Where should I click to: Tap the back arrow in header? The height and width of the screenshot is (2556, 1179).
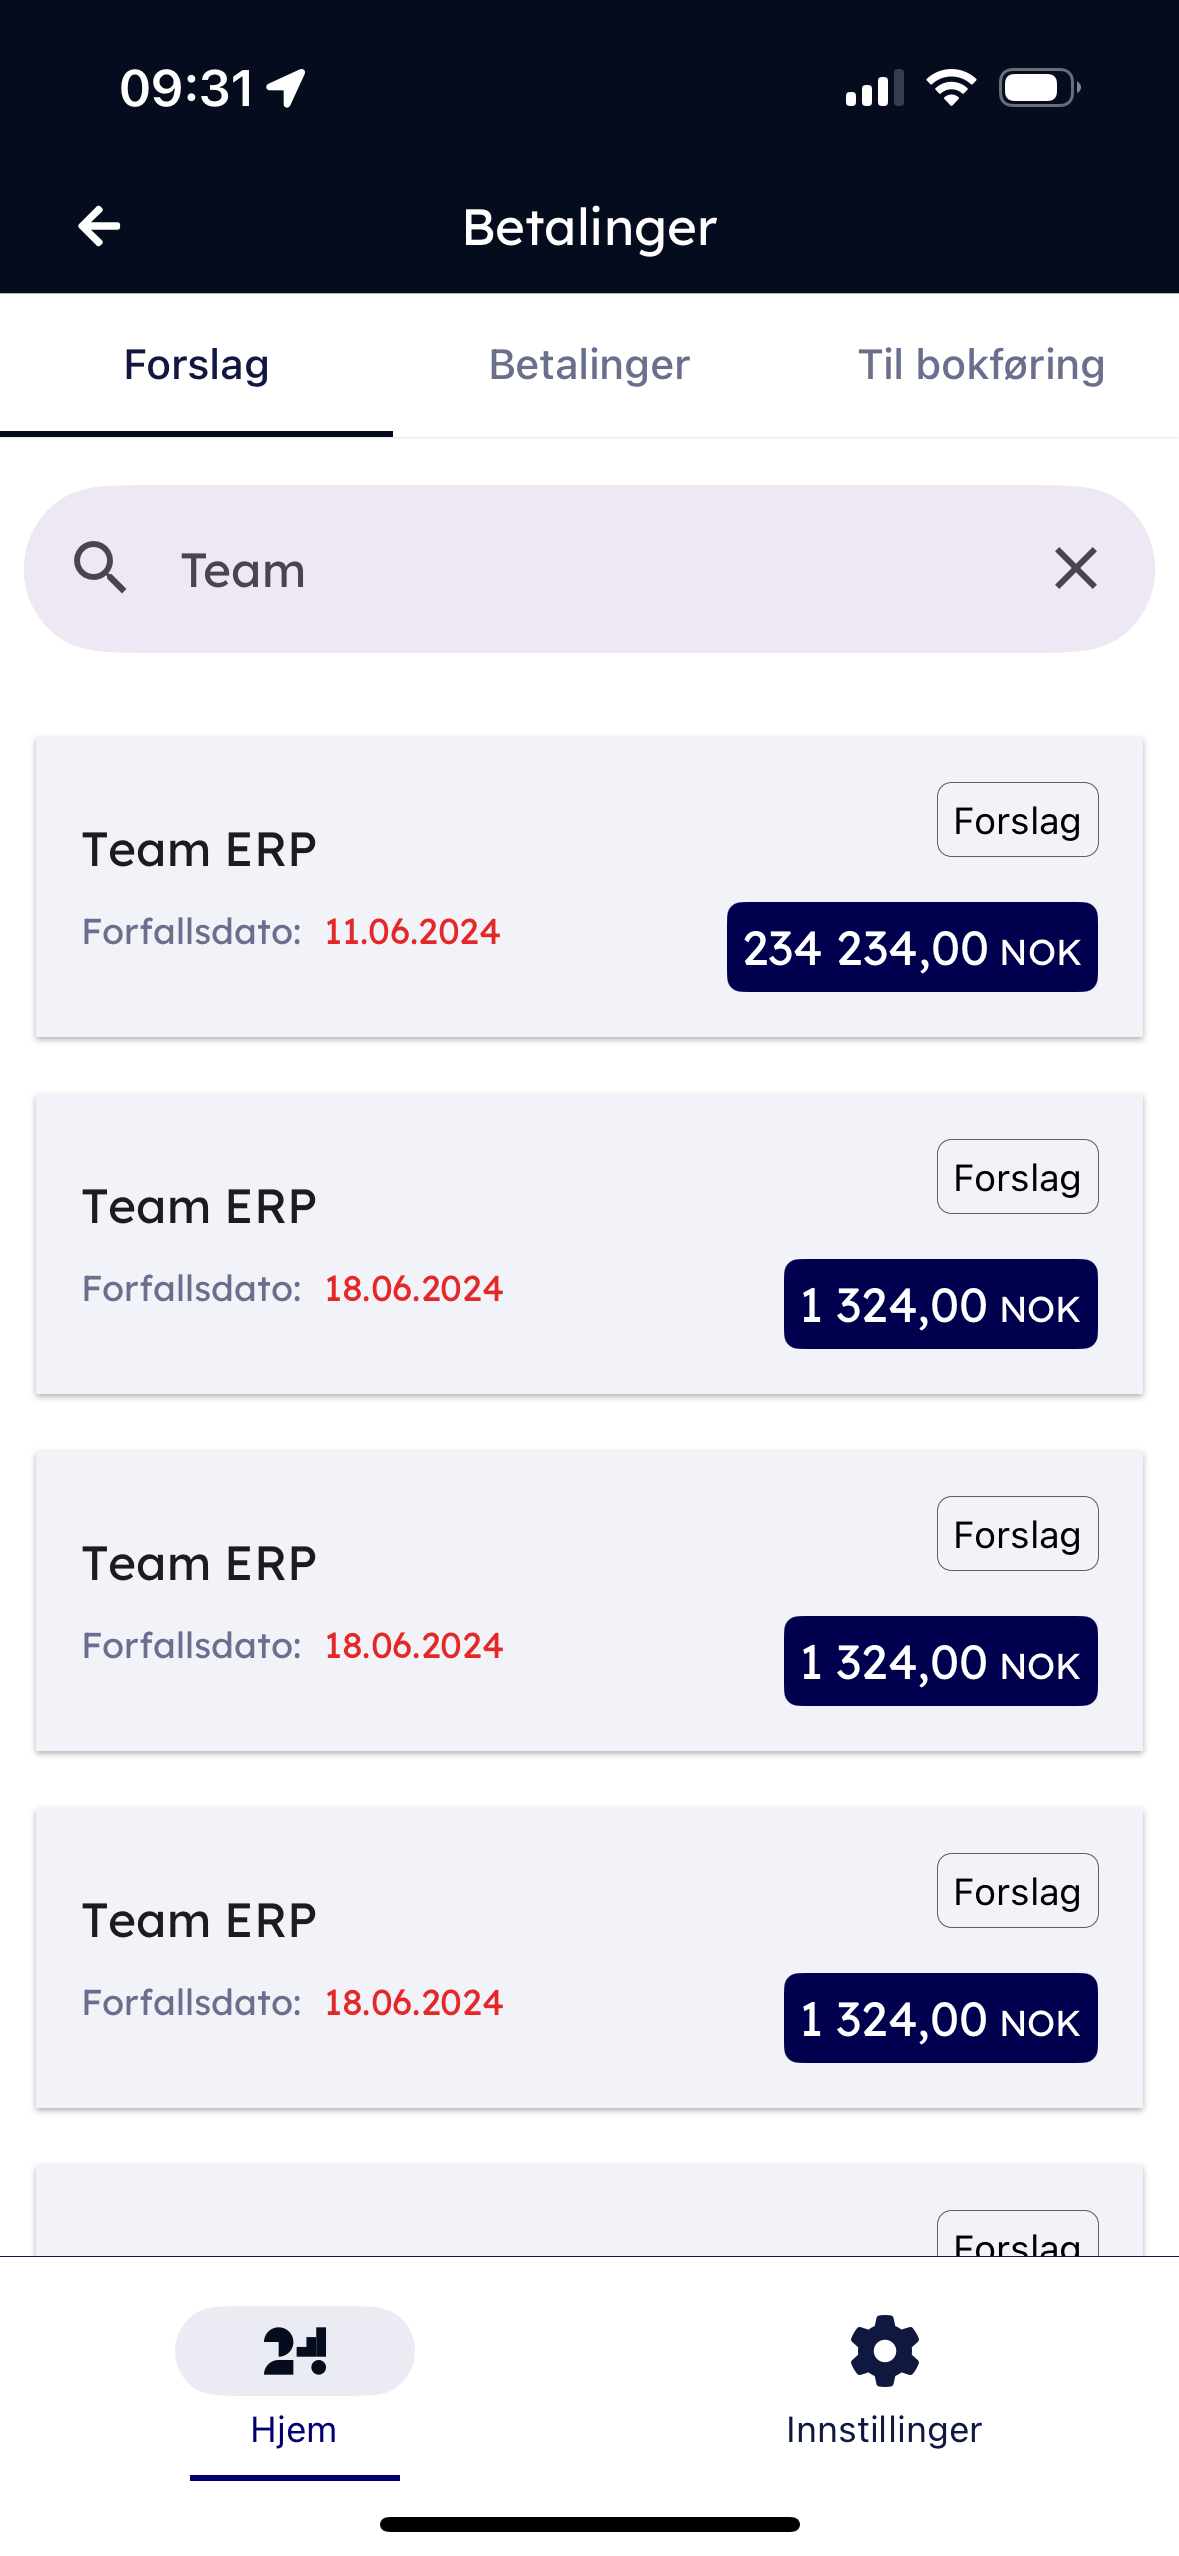(x=99, y=226)
